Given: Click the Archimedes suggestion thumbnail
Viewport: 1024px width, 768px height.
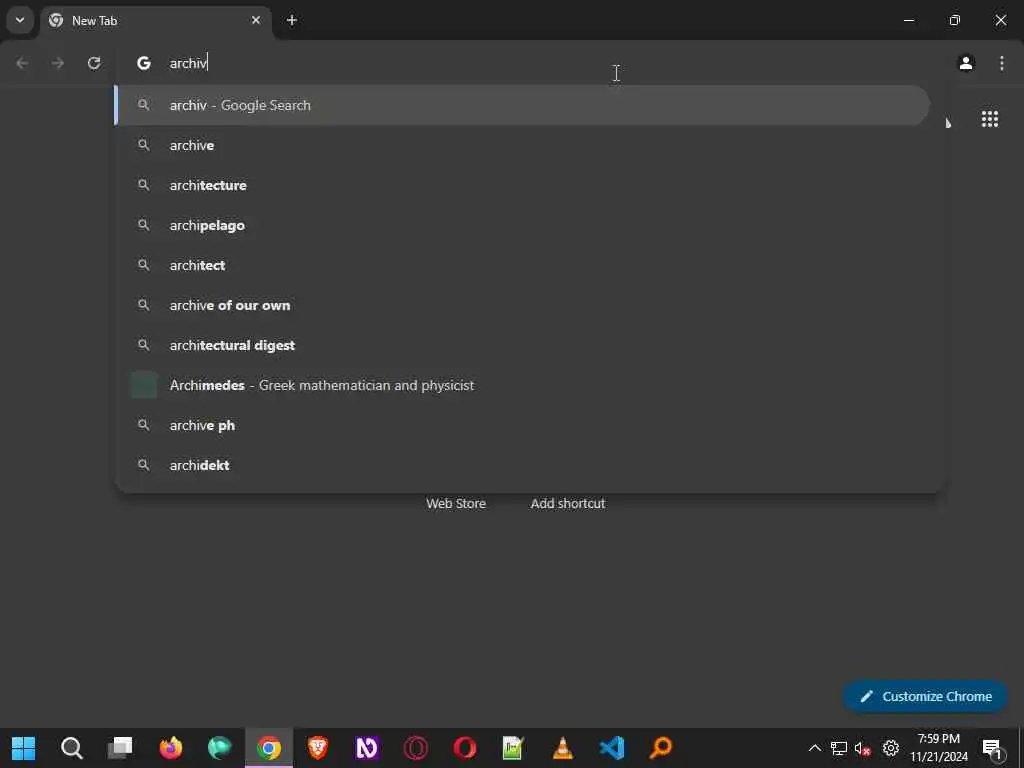Looking at the screenshot, I should [x=144, y=385].
